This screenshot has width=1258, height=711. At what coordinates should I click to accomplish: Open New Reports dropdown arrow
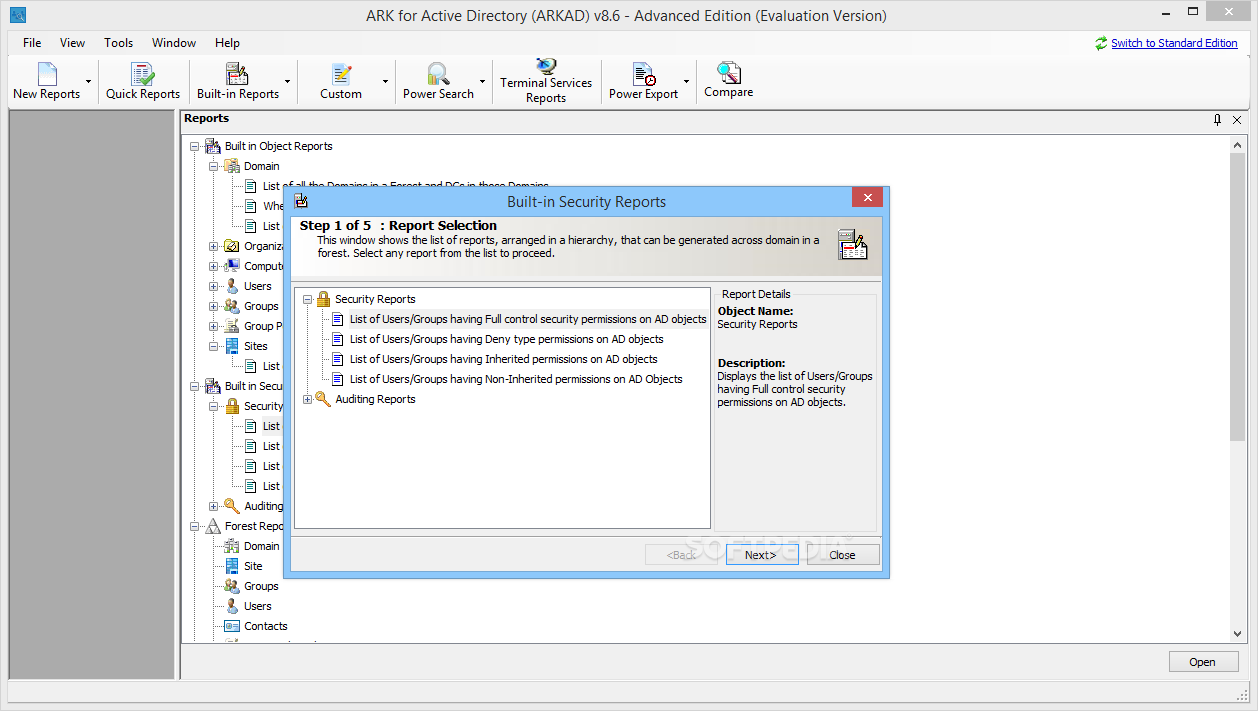(89, 82)
